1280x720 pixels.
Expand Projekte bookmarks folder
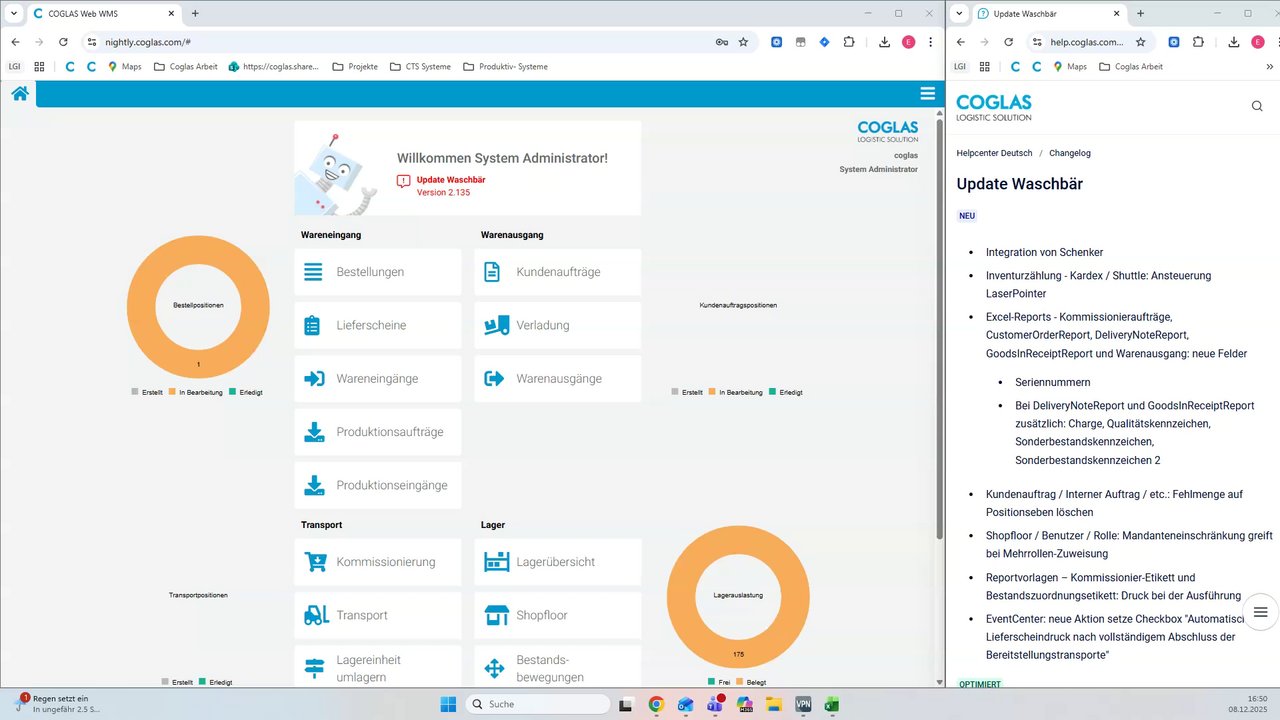(355, 67)
